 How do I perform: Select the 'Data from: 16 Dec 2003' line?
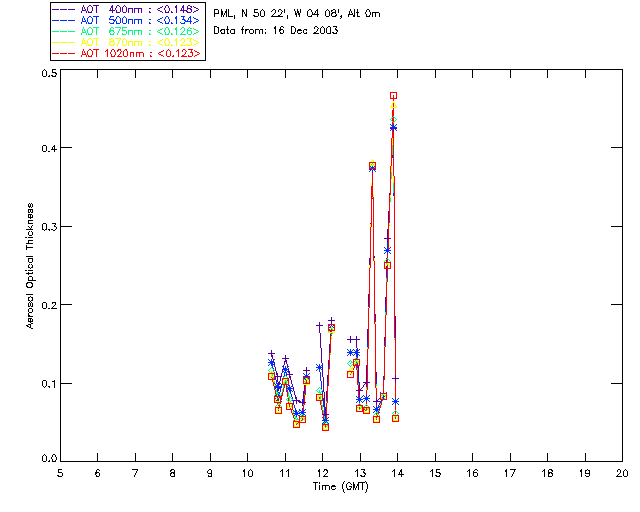[x=276, y=31]
